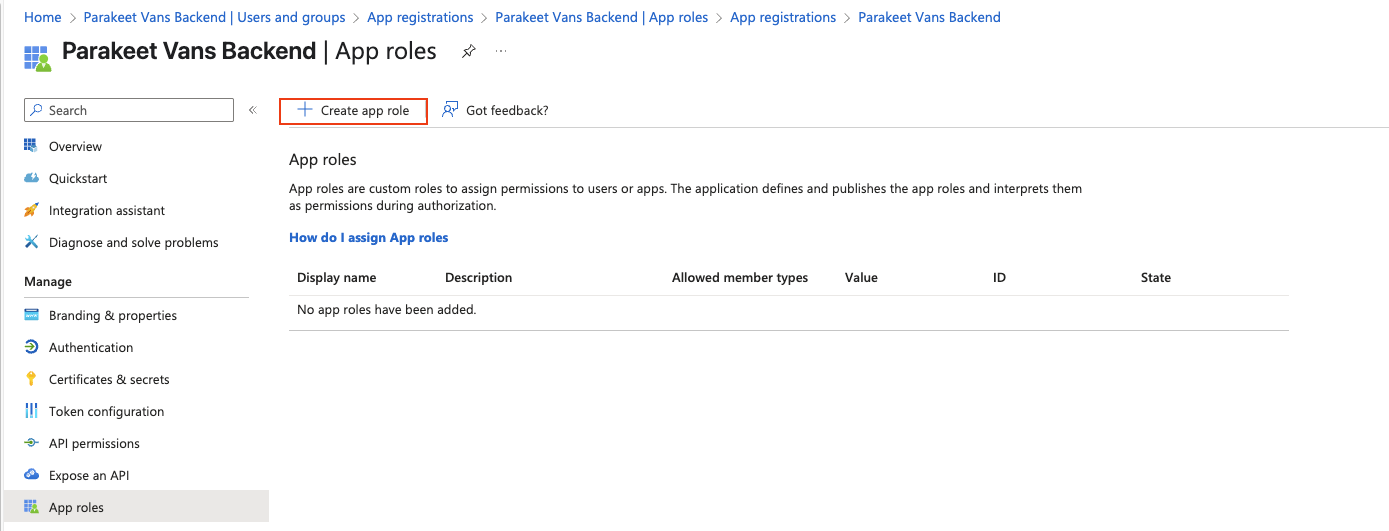The width and height of the screenshot is (1389, 531).
Task: Click ID column header
Action: click(999, 277)
